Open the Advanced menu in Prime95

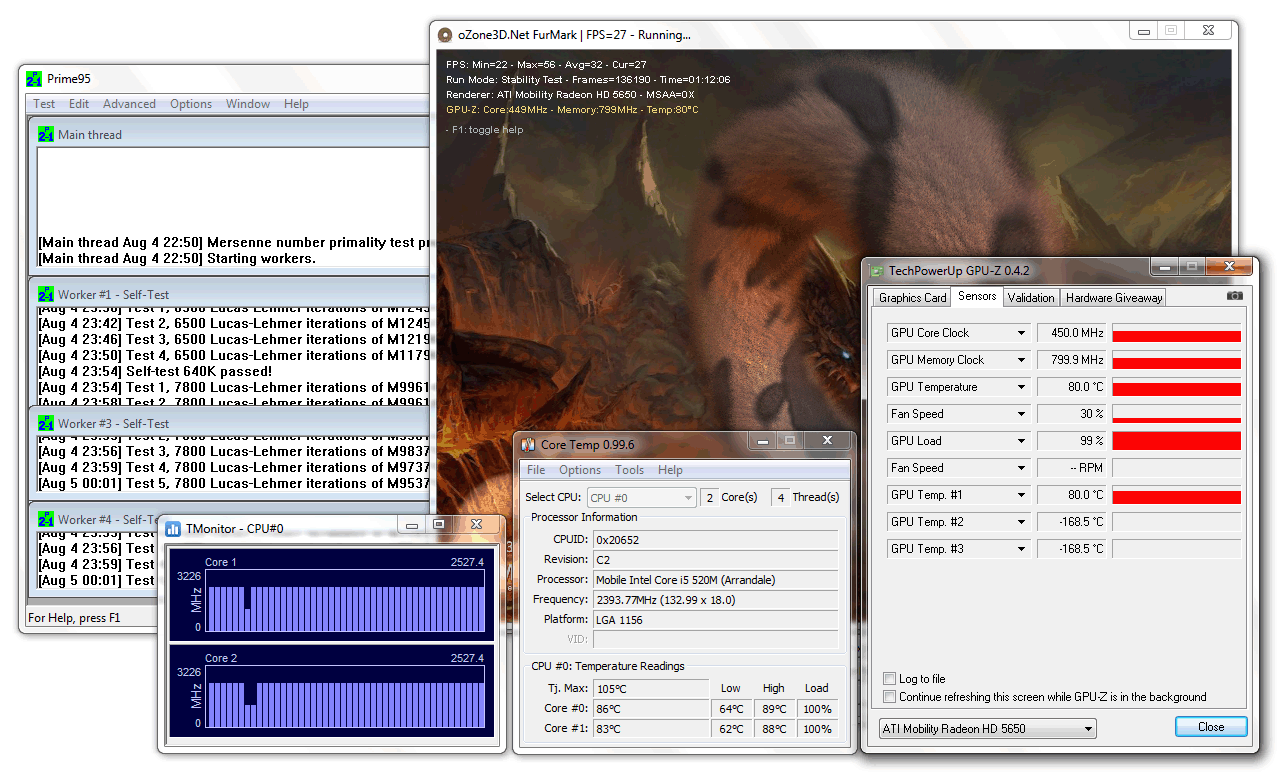(129, 104)
